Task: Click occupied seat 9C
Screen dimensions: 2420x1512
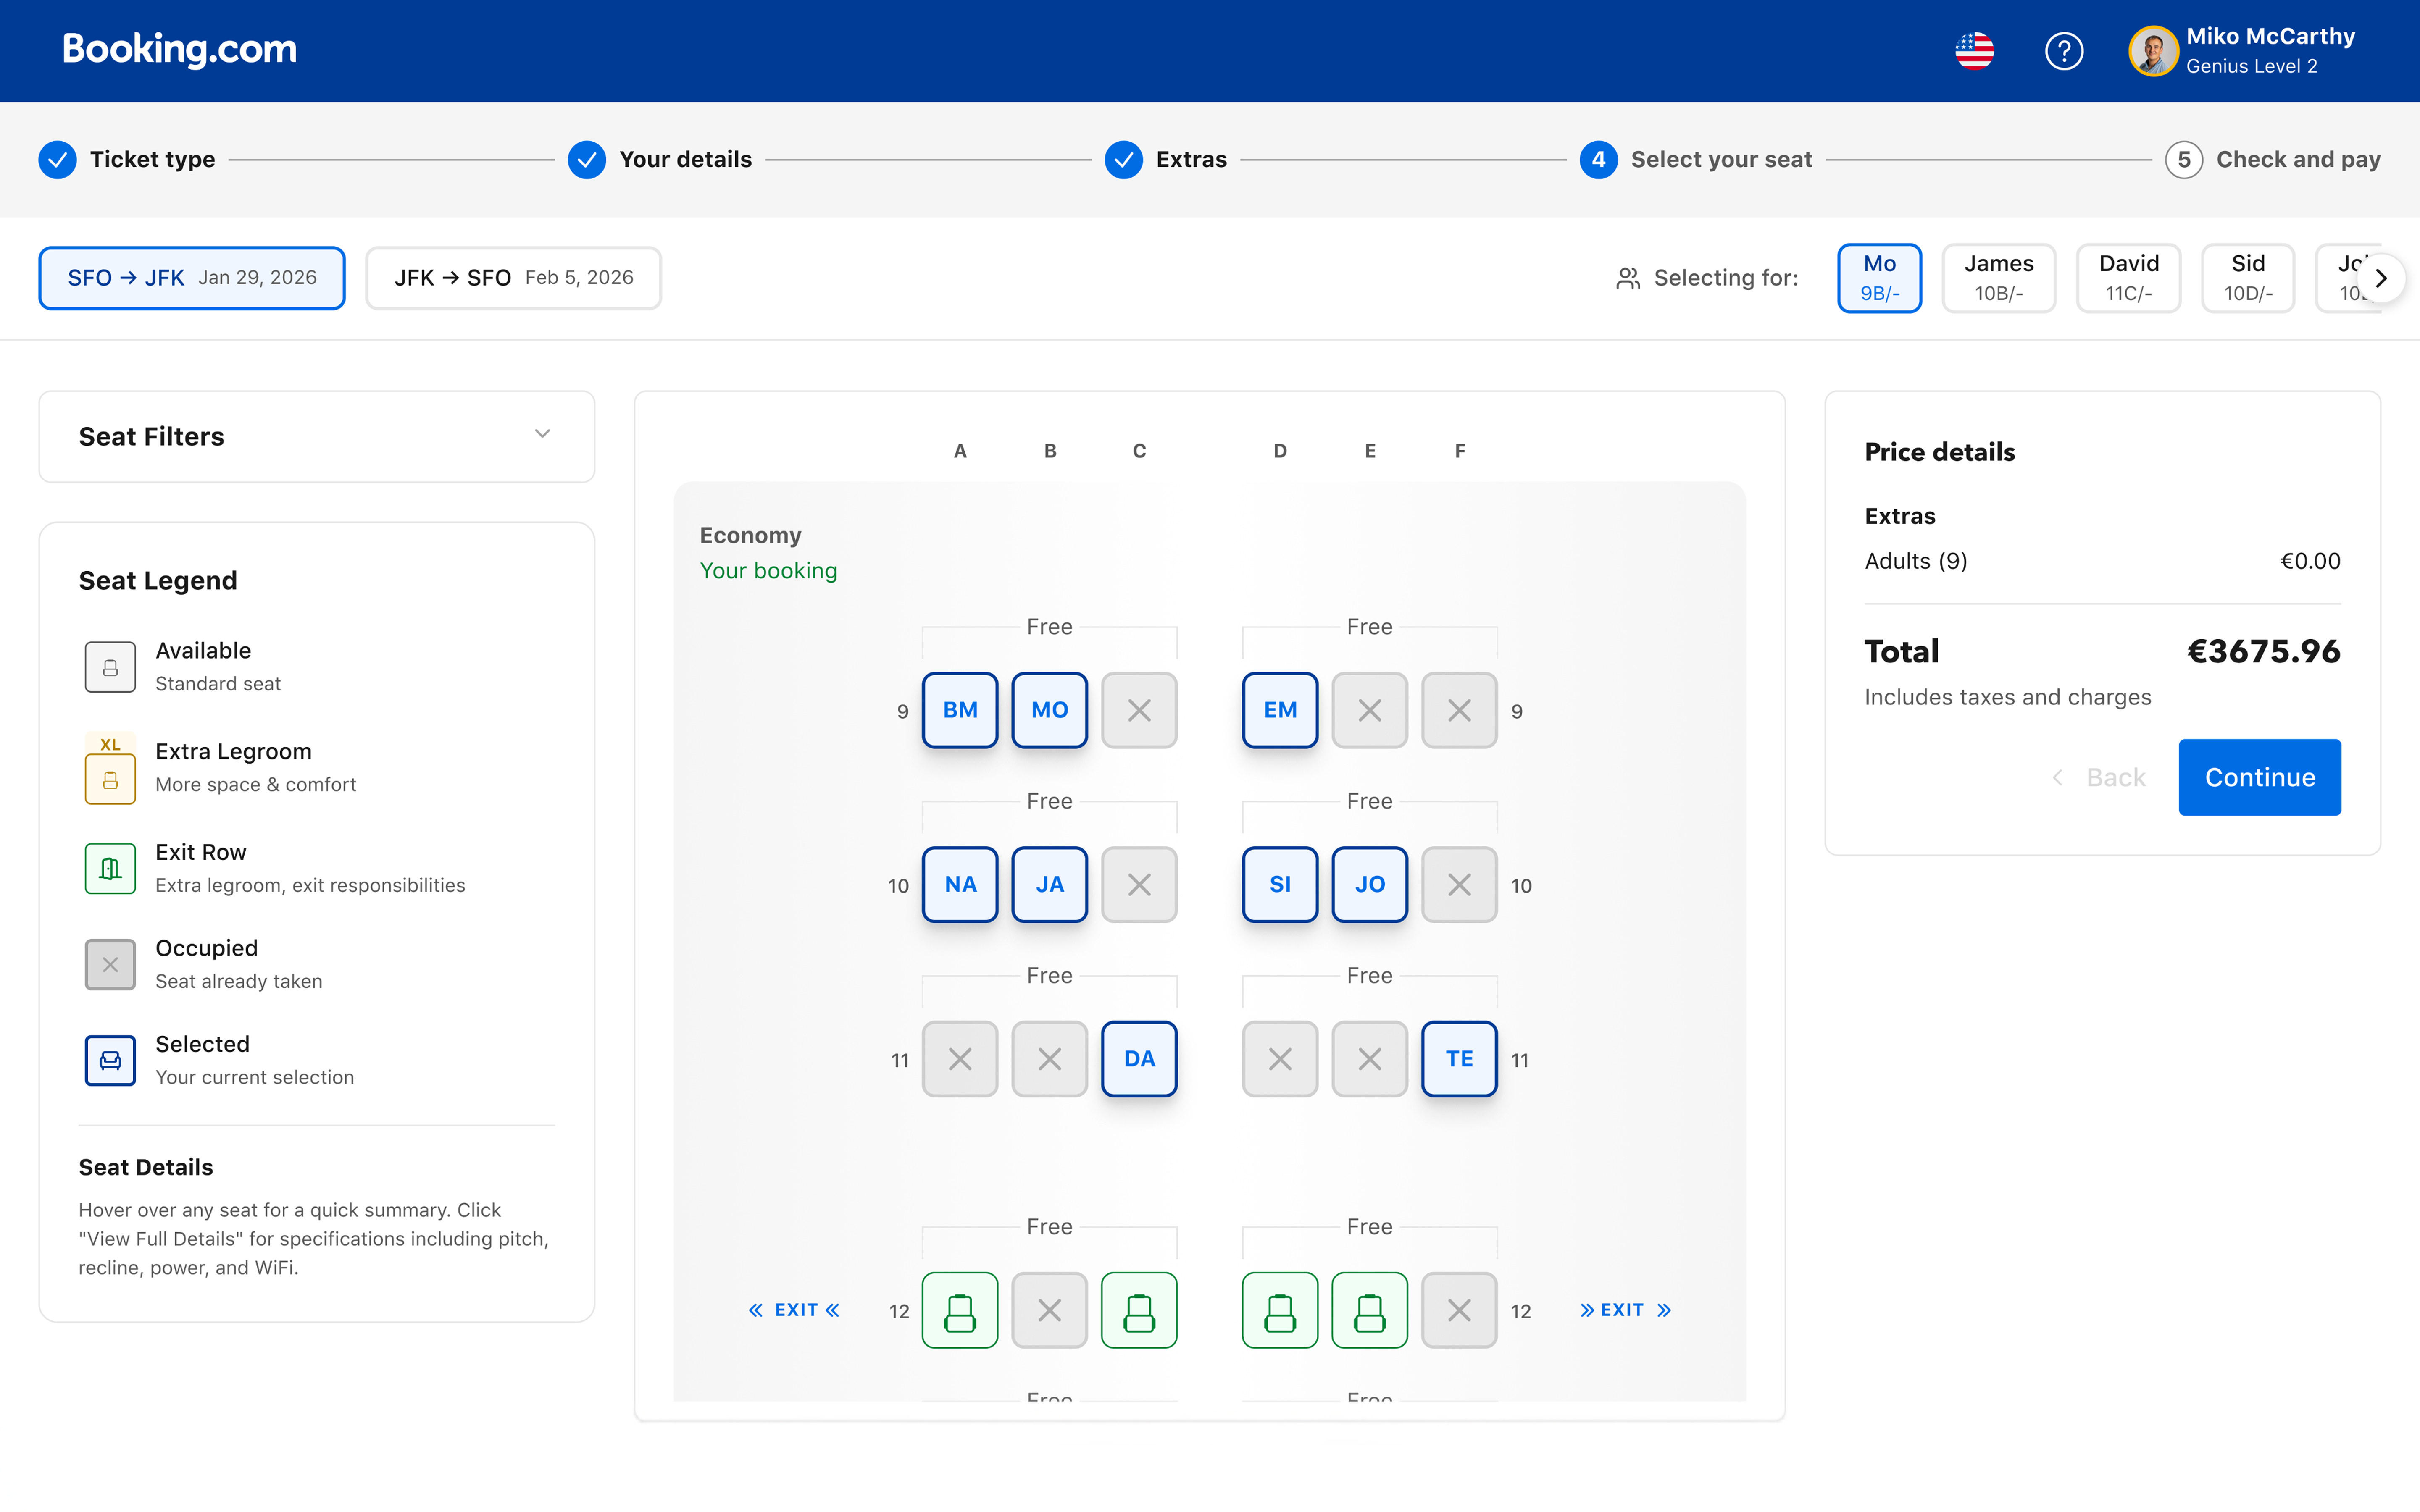Action: (x=1139, y=710)
